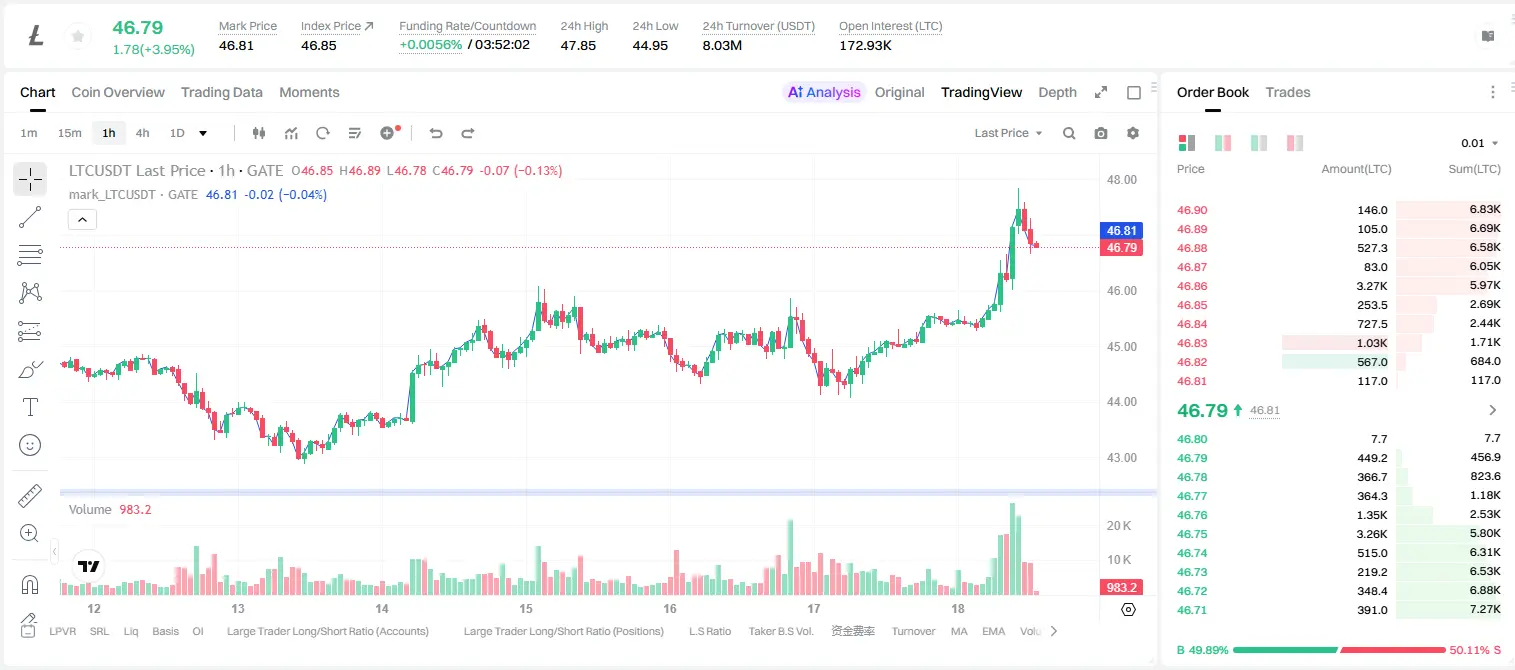Switch chart to Depth view
This screenshot has width=1515, height=670.
tap(1057, 92)
